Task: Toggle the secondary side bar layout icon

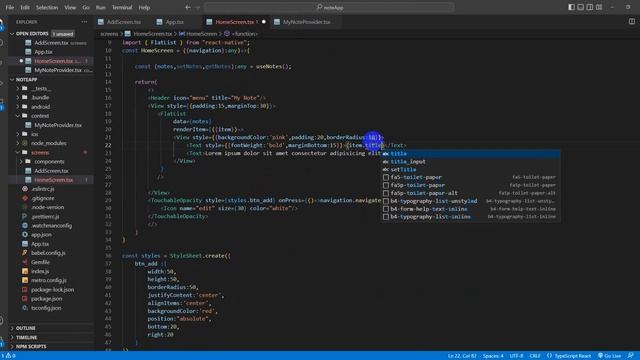Action: click(x=590, y=7)
